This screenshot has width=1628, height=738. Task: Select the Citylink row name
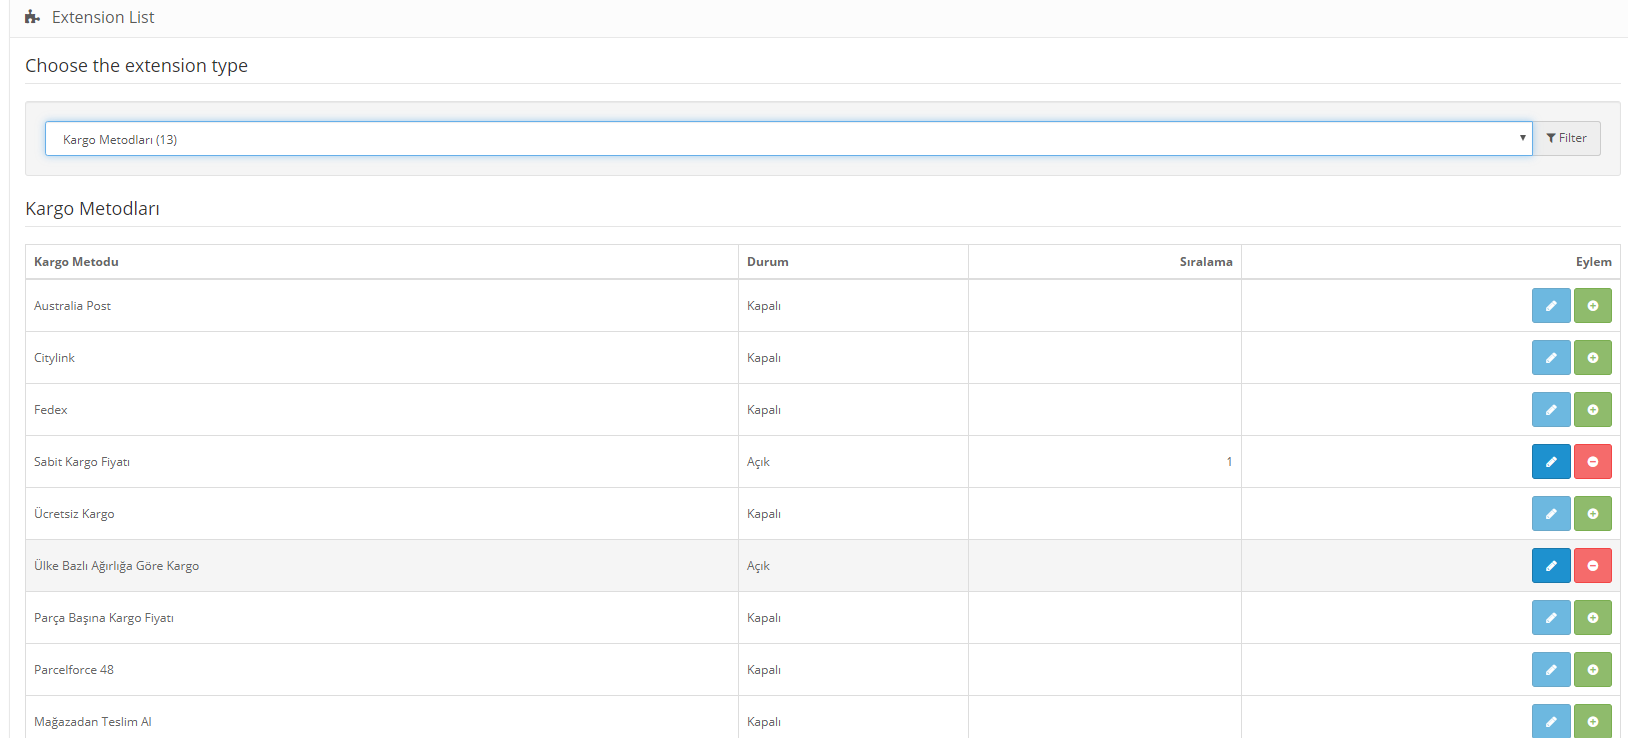pyautogui.click(x=54, y=358)
